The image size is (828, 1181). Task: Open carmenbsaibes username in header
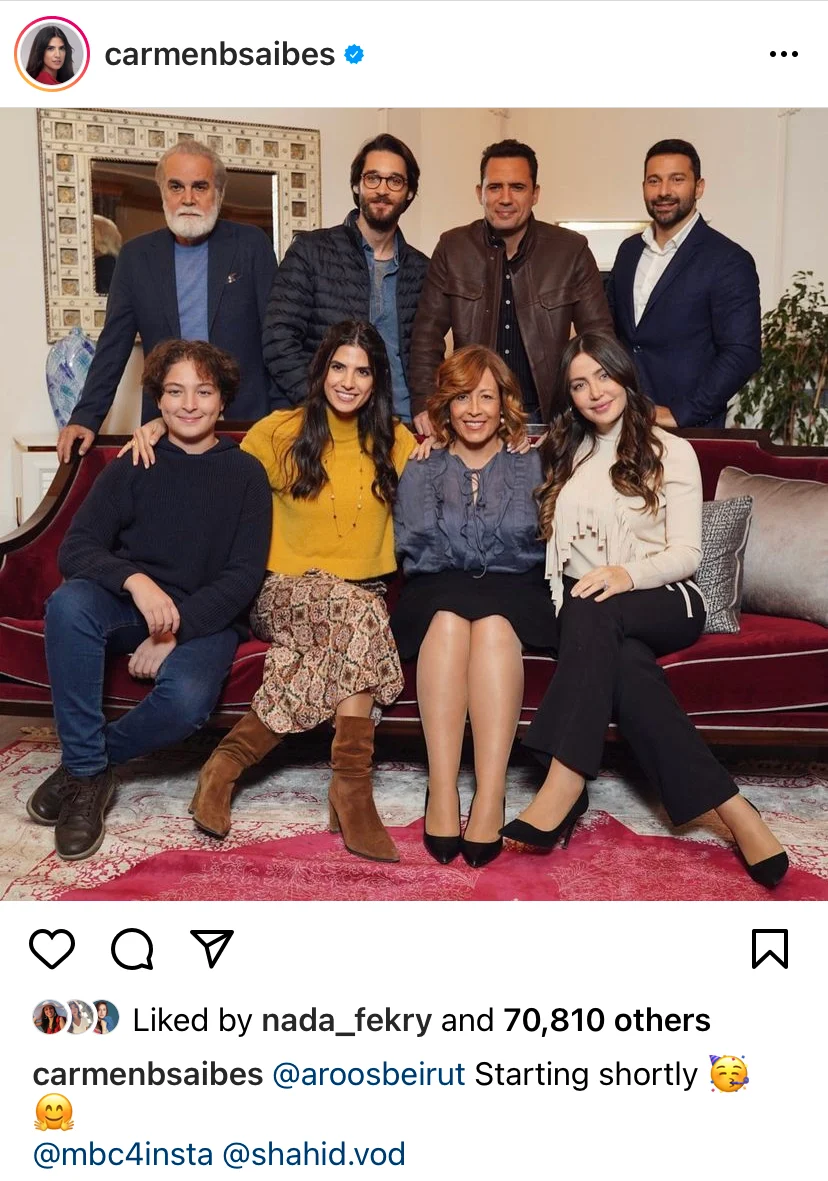point(220,54)
